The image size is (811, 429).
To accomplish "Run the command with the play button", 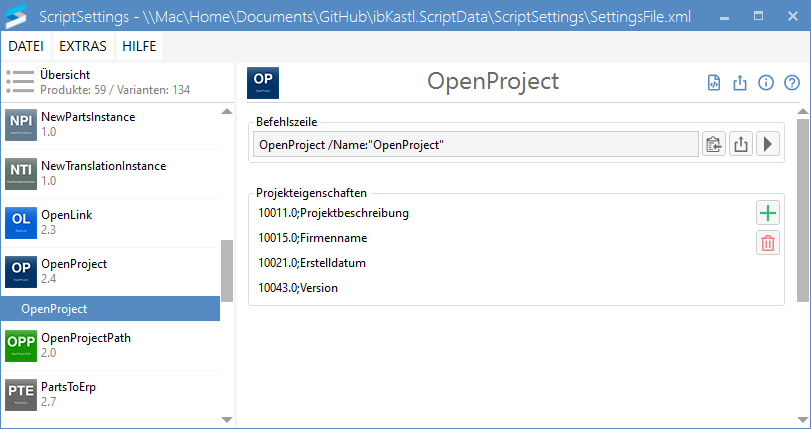I will pos(768,145).
